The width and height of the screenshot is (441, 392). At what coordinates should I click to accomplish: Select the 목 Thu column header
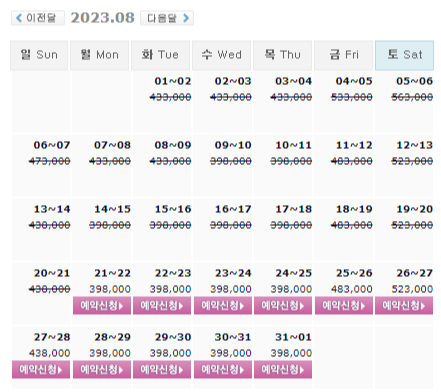click(x=282, y=55)
